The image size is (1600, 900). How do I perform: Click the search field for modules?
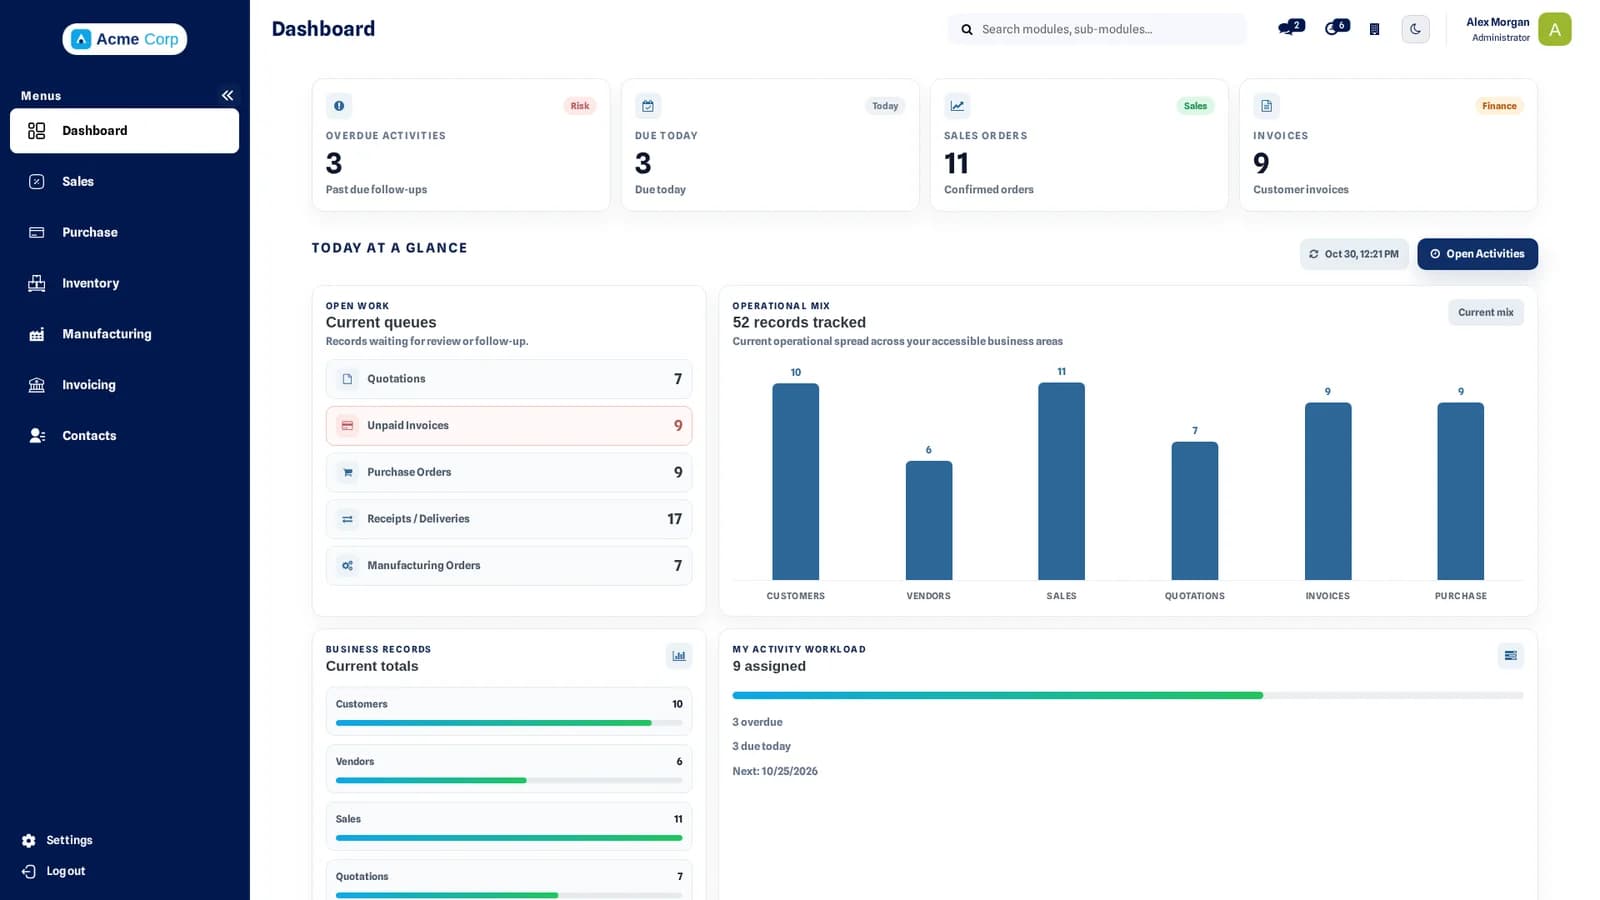pyautogui.click(x=1097, y=29)
